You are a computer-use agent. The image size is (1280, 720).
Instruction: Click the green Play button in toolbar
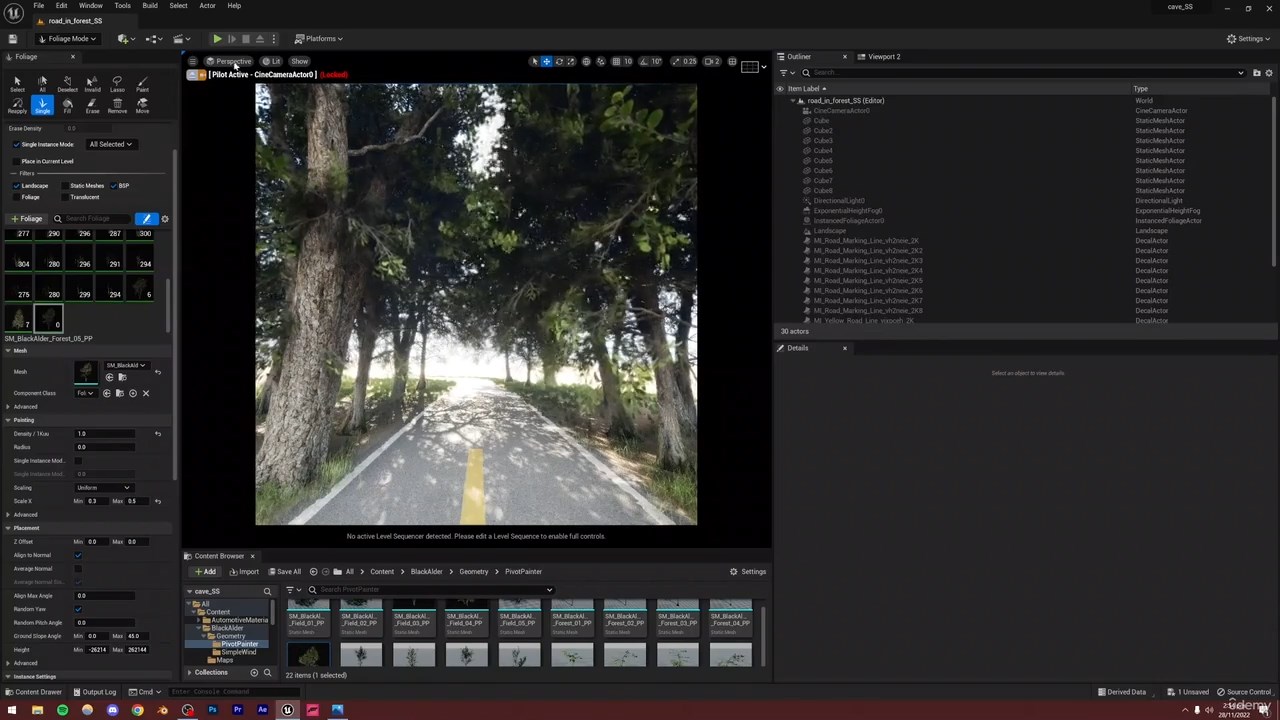(x=217, y=39)
